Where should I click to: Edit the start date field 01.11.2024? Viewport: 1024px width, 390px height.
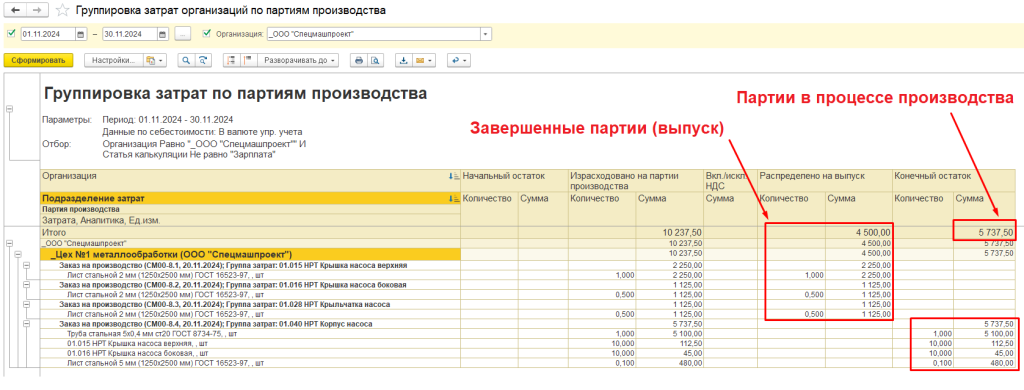click(x=48, y=34)
